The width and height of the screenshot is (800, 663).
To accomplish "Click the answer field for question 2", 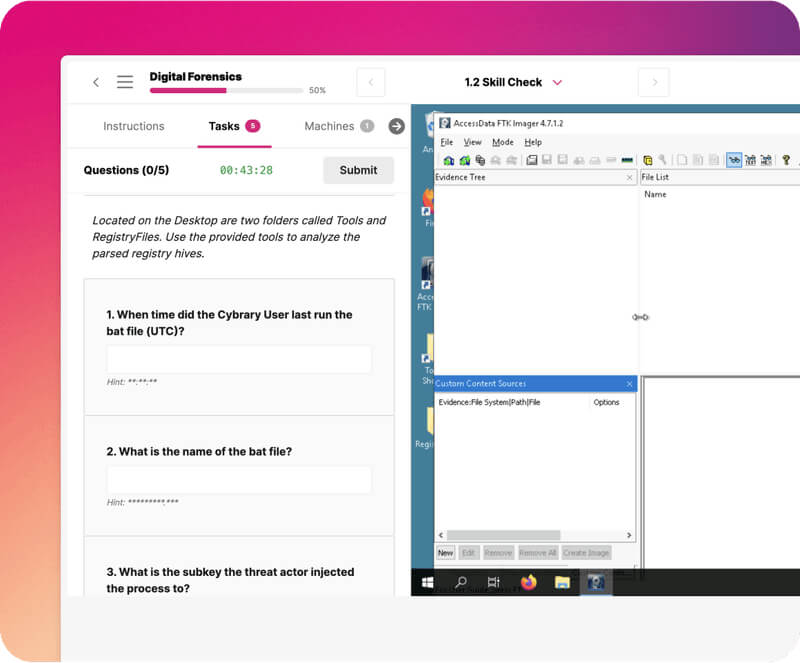I will (x=239, y=480).
